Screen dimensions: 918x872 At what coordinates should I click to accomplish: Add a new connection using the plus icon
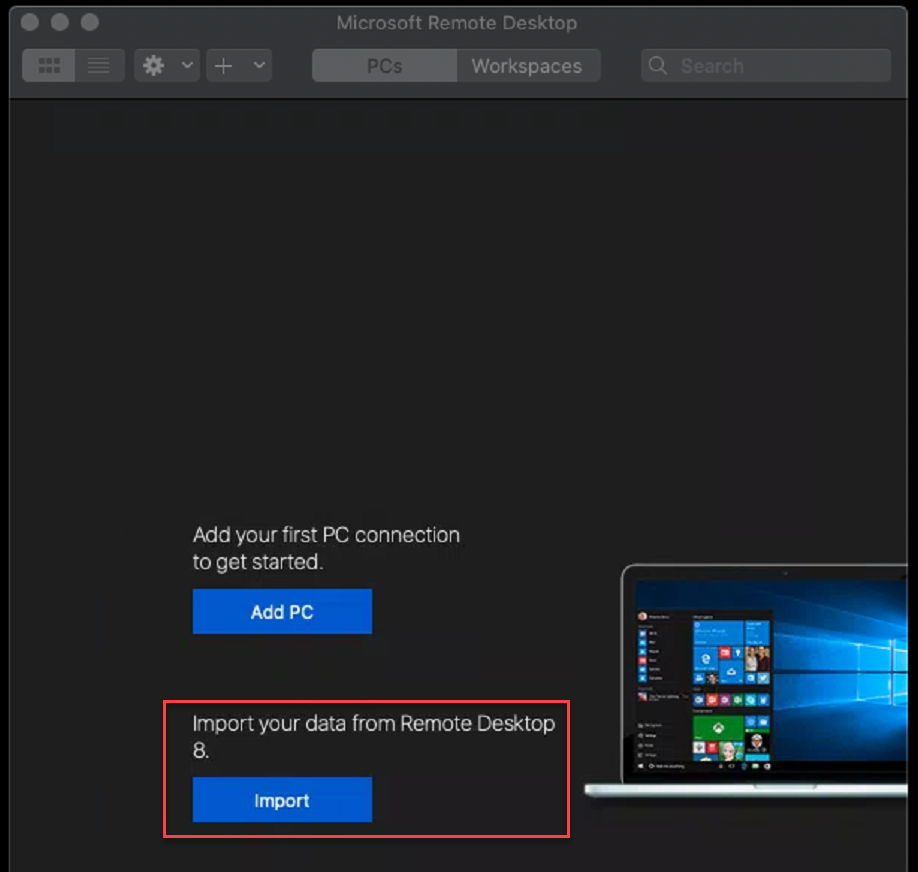pos(221,65)
